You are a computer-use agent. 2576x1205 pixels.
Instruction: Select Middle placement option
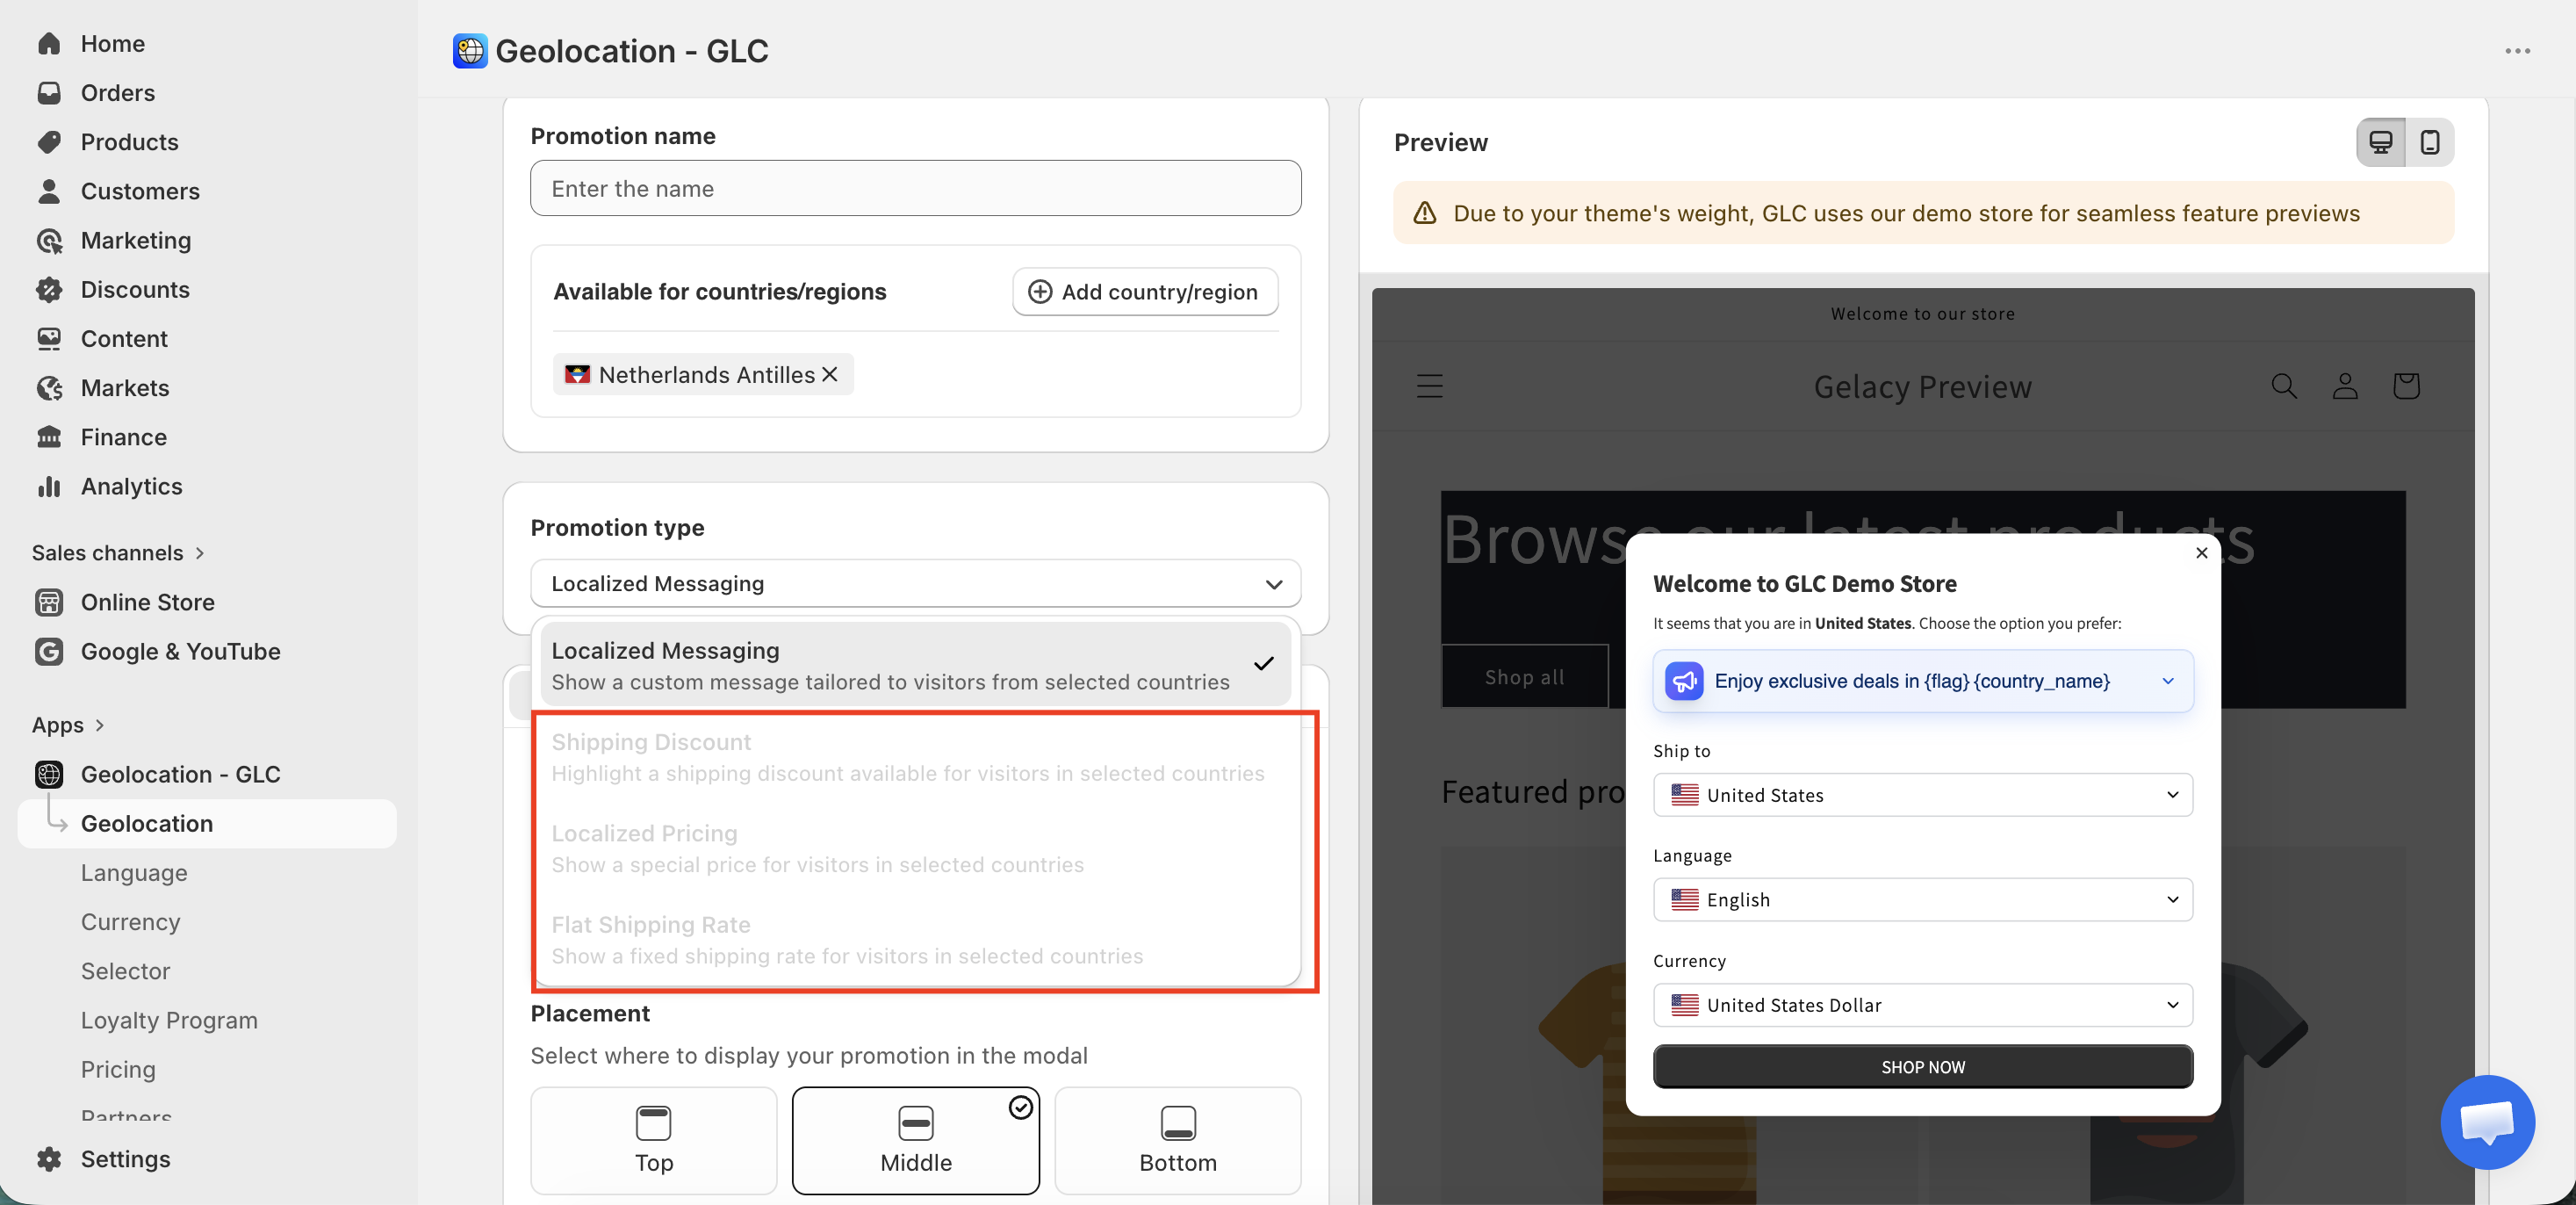(x=915, y=1140)
